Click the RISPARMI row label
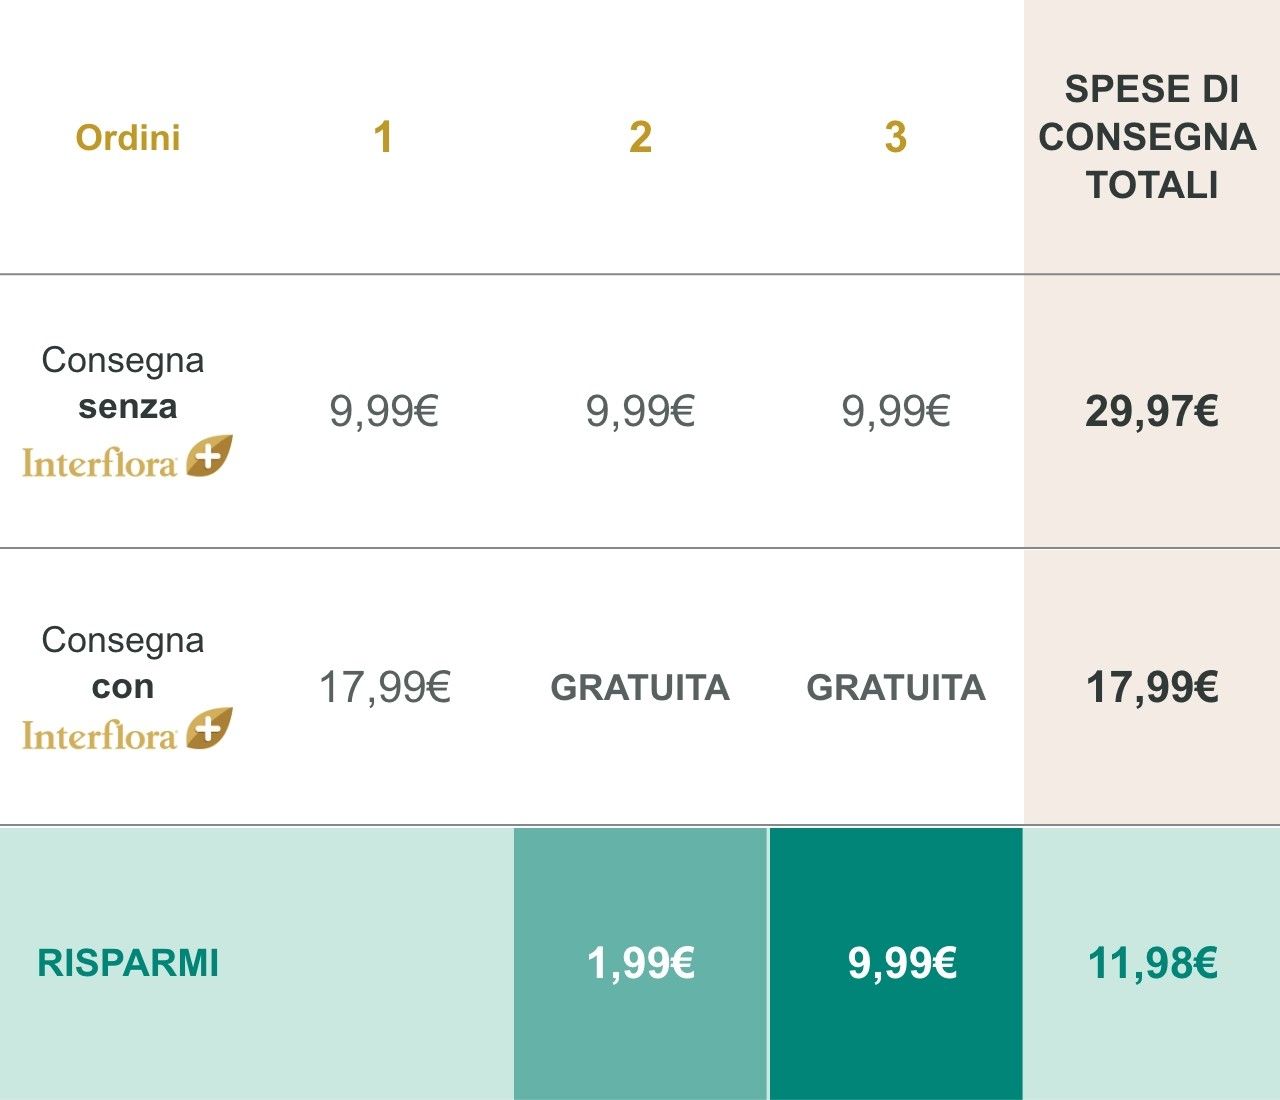The height and width of the screenshot is (1100, 1280). pos(128,963)
